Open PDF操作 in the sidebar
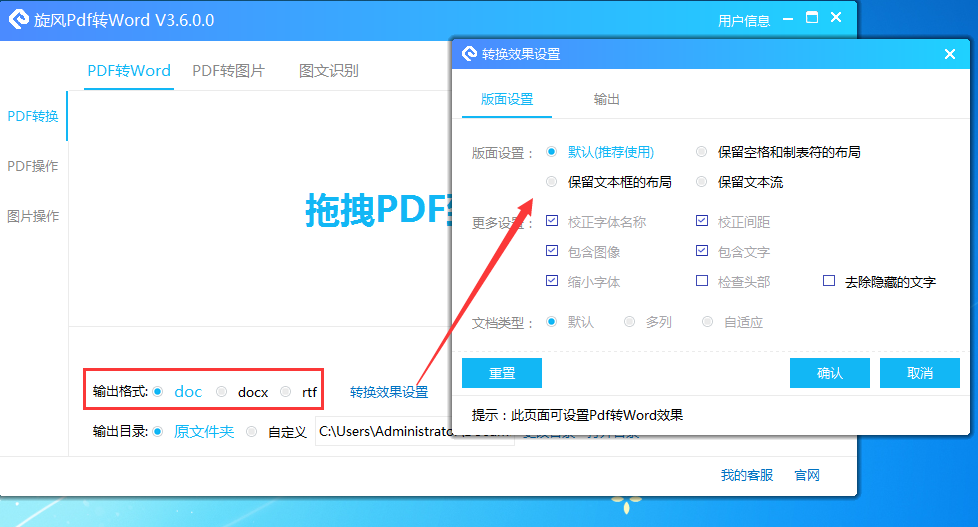The image size is (978, 527). [x=32, y=166]
